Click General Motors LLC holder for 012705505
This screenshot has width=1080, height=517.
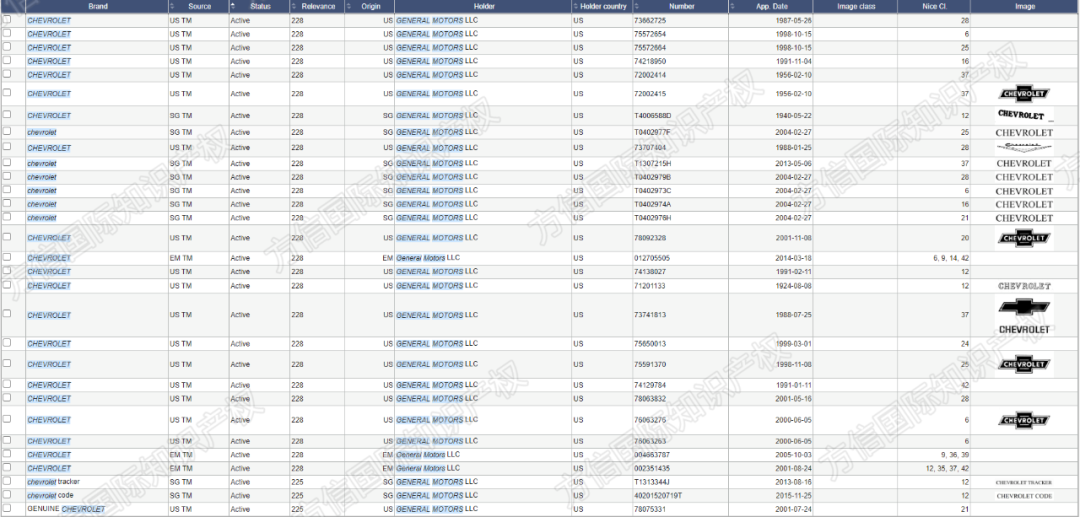click(428, 257)
